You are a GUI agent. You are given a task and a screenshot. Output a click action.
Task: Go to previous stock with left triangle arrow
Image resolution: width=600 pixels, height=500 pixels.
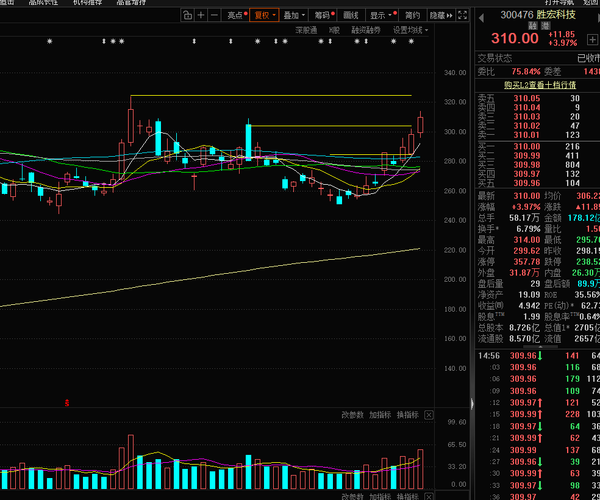point(481,18)
